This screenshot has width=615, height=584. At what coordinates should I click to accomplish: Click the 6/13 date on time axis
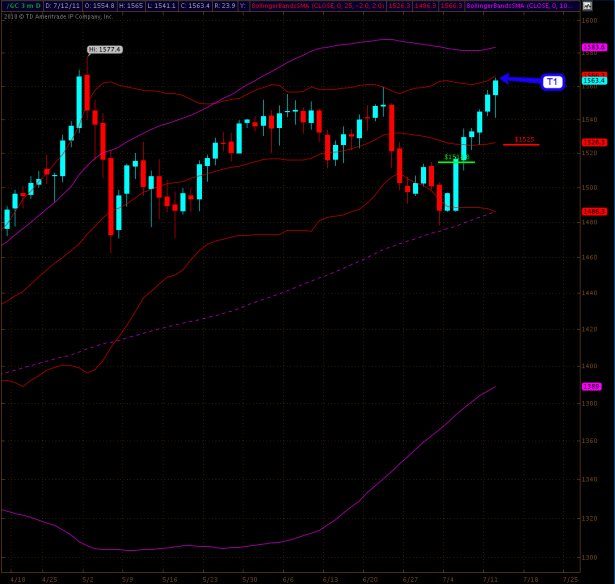[x=329, y=579]
